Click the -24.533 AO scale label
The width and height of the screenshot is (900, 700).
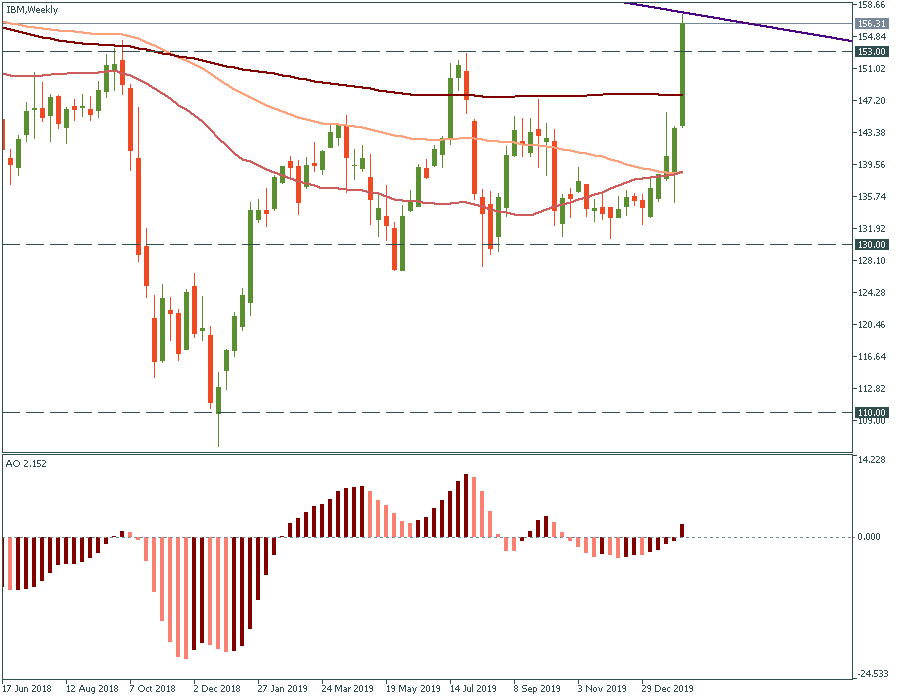pos(872,673)
